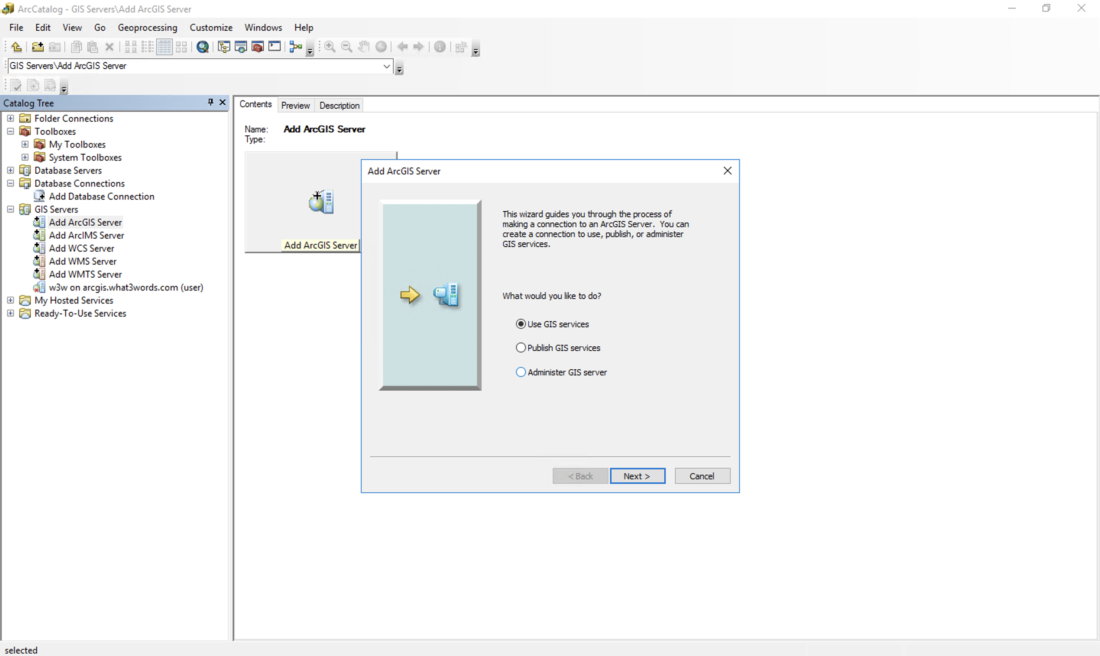Open the File menu

click(x=16, y=27)
